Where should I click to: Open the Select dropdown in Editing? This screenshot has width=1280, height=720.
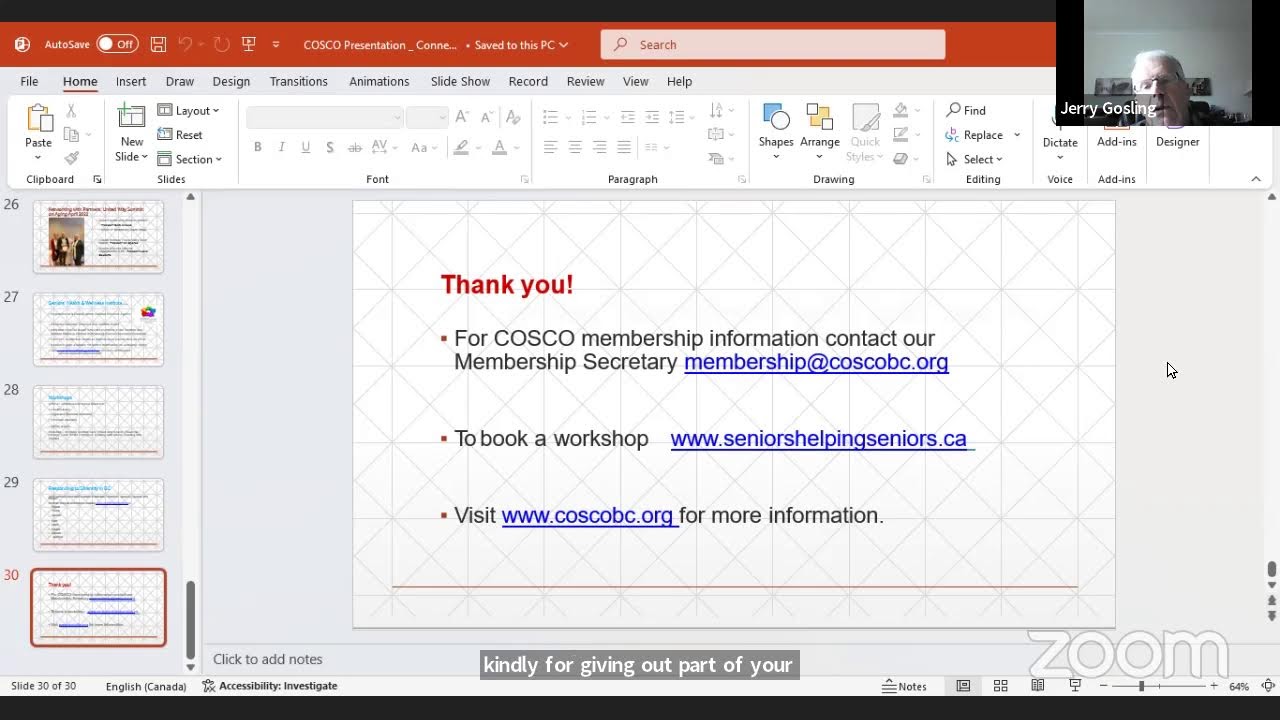[974, 159]
